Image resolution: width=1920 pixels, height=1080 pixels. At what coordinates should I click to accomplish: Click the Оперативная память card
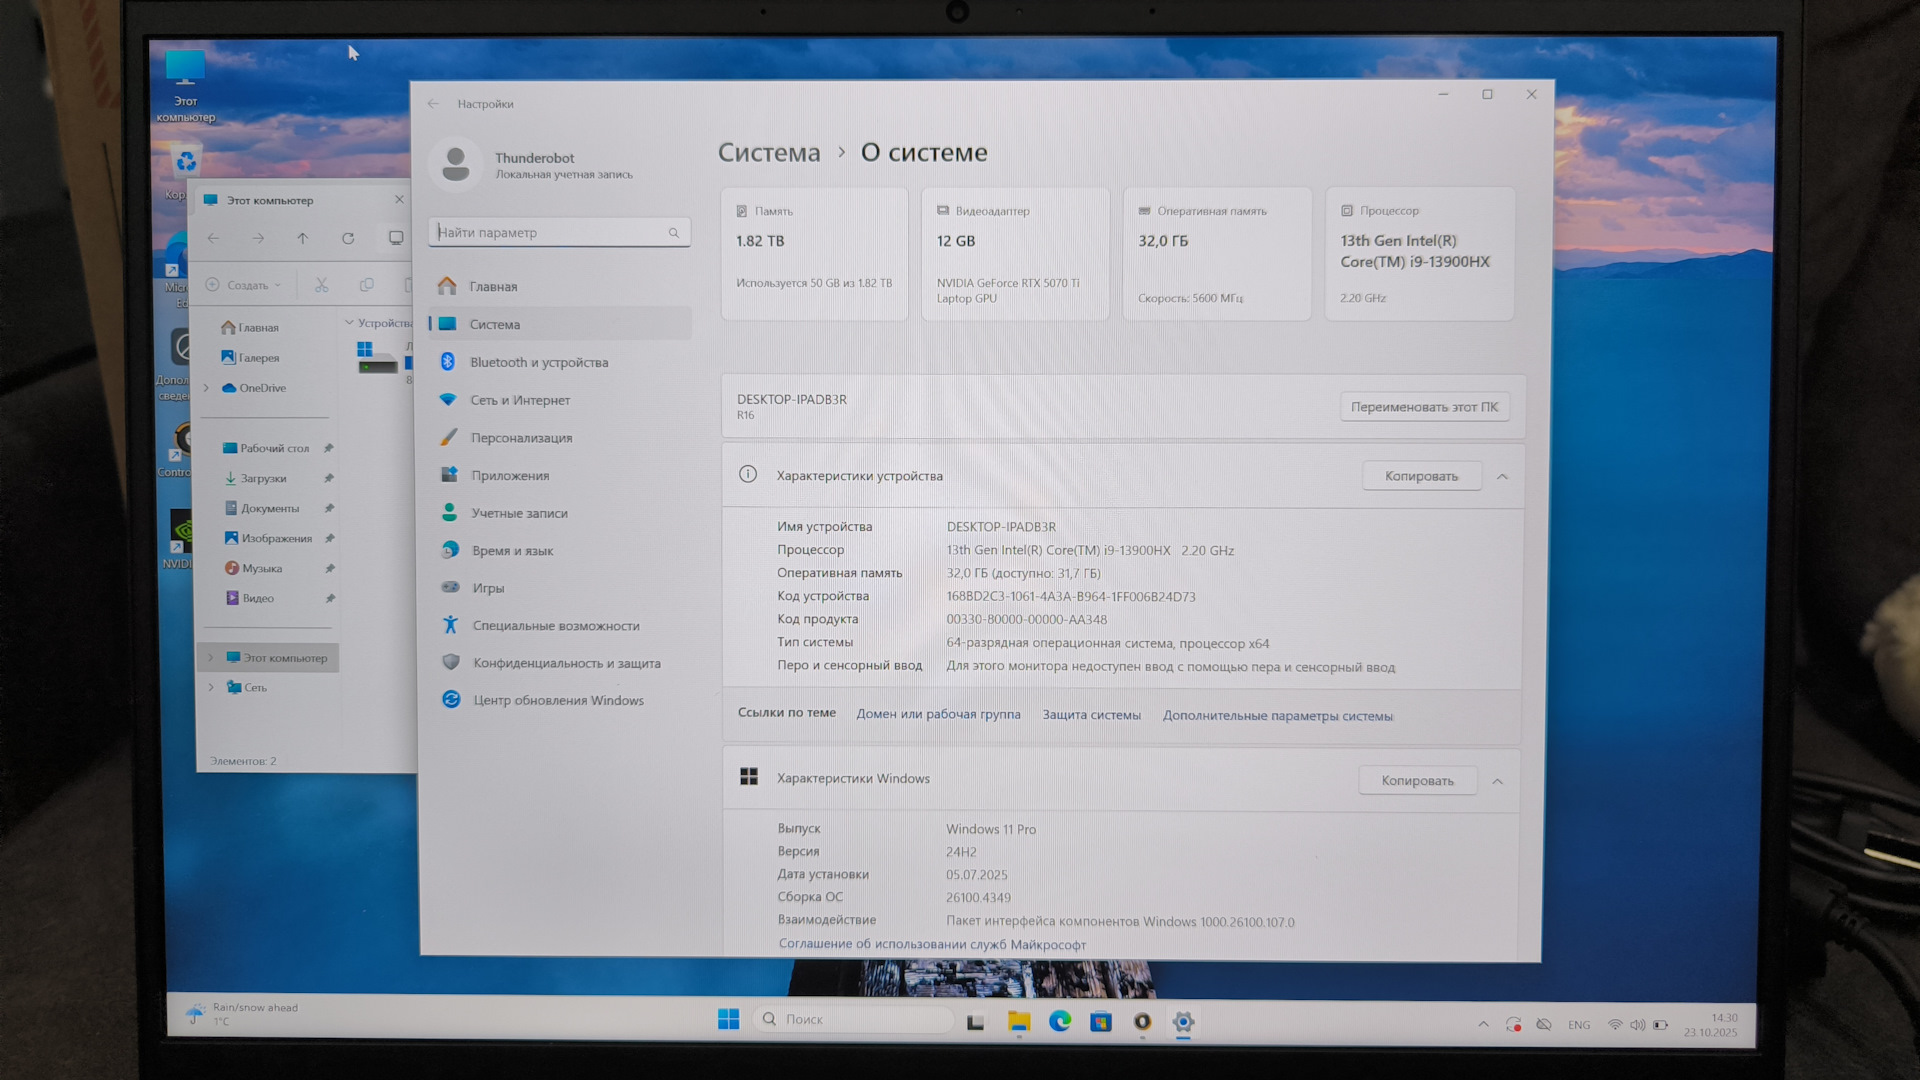1216,254
